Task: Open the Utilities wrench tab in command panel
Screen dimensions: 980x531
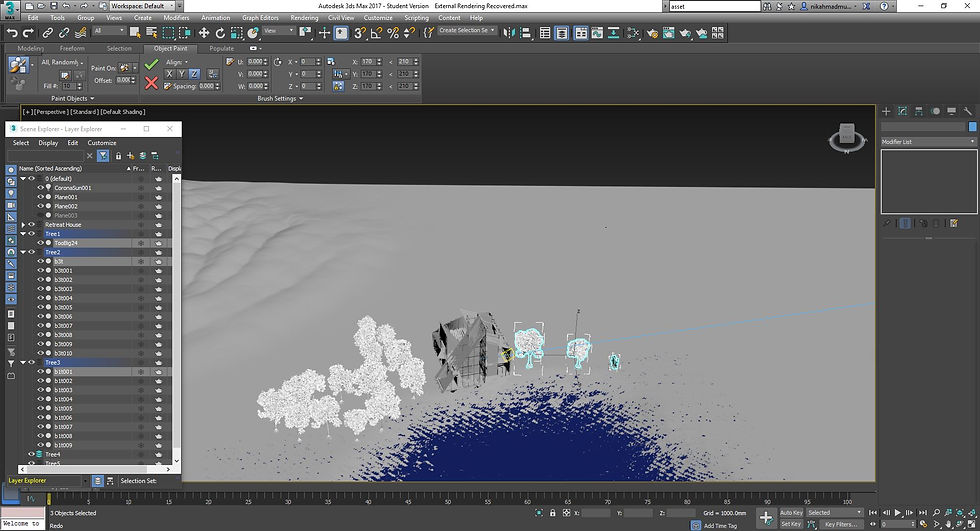Action: pos(968,111)
